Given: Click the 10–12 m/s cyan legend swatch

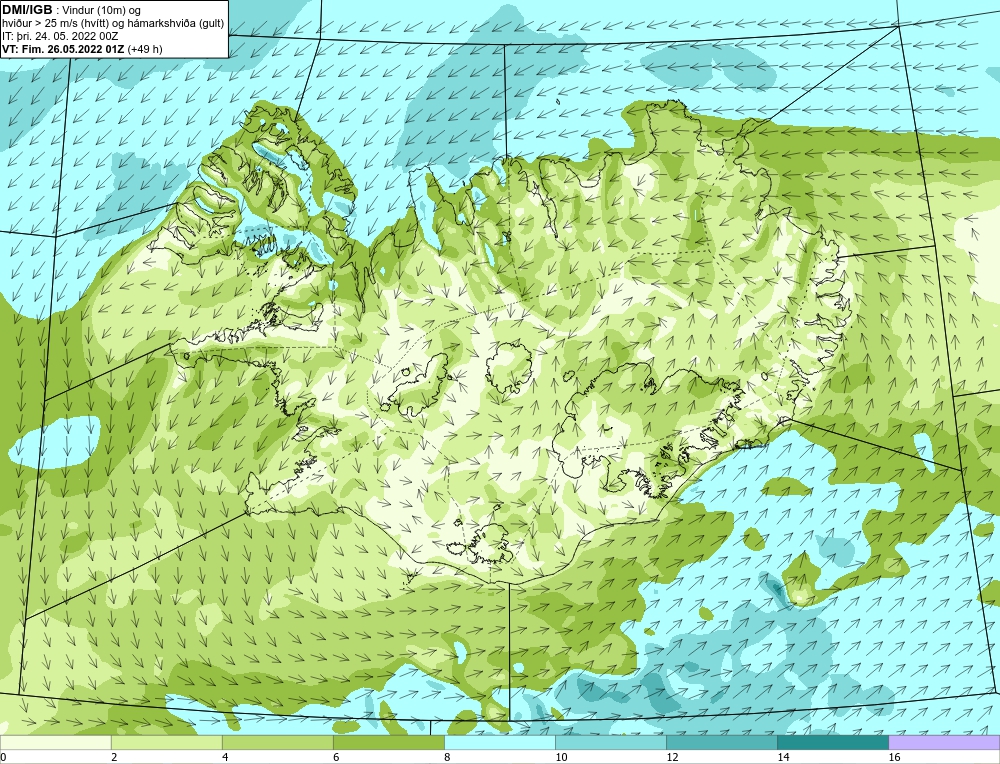Looking at the screenshot, I should coord(610,743).
